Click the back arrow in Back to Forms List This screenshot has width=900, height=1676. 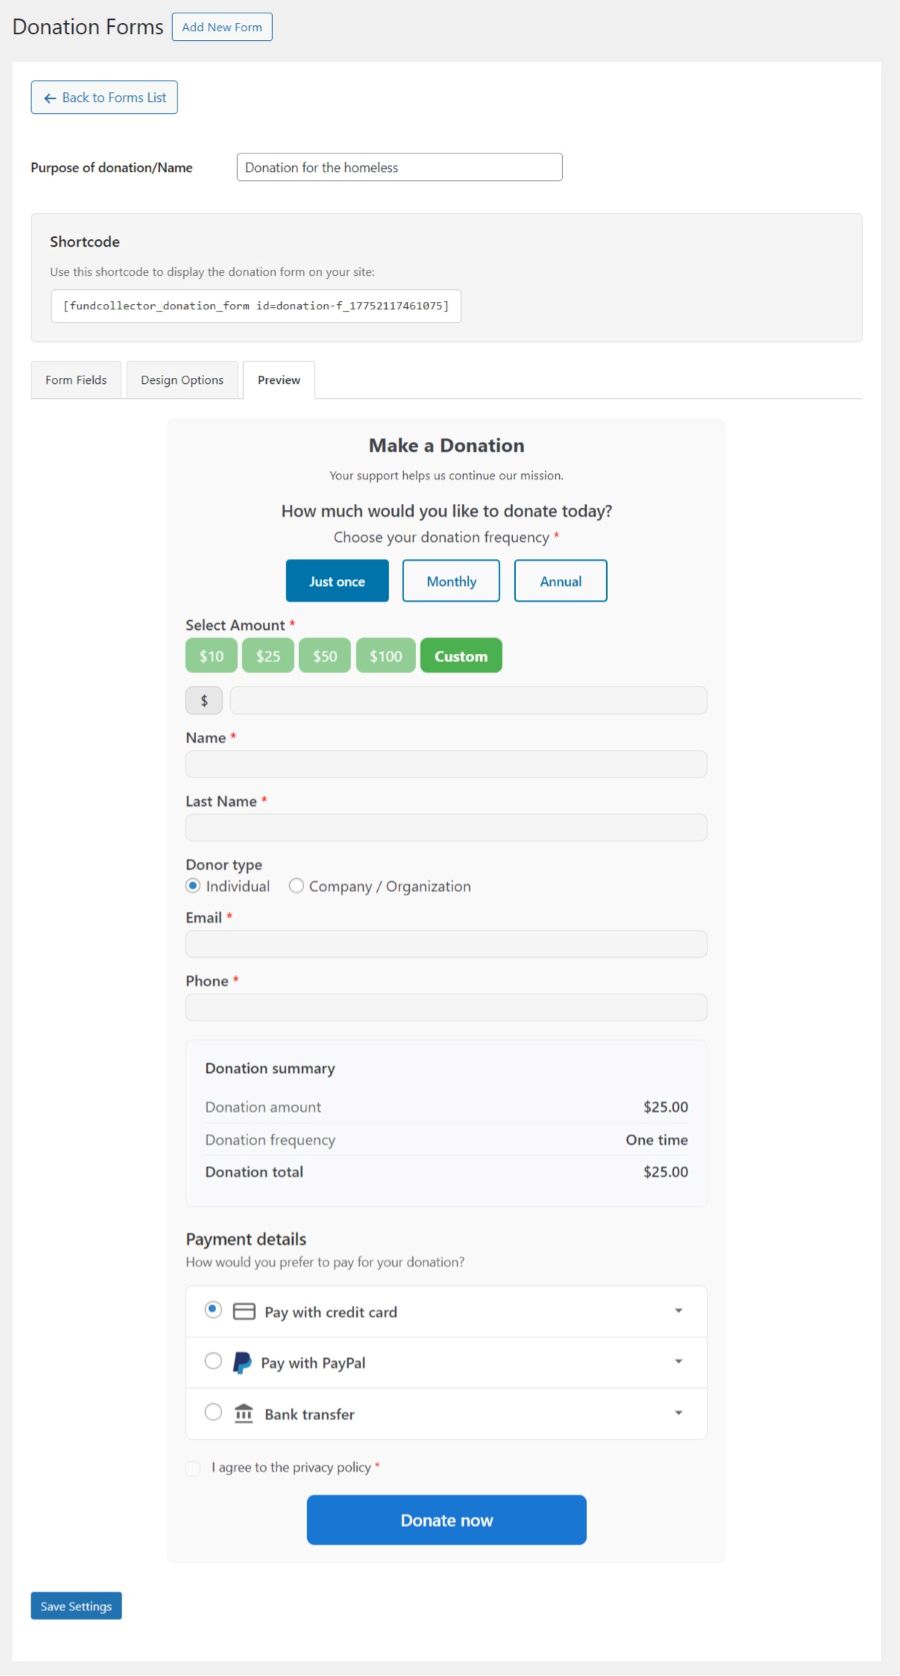tap(50, 97)
